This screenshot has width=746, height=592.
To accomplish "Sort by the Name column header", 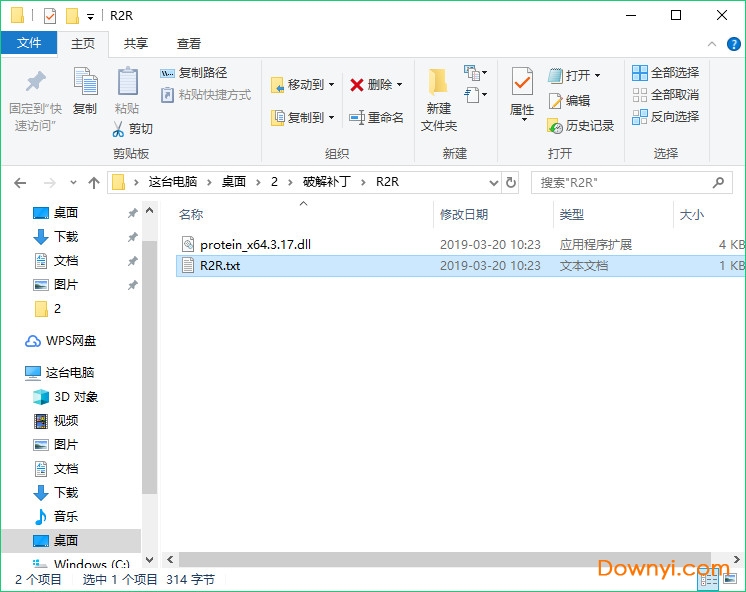I will 191,215.
